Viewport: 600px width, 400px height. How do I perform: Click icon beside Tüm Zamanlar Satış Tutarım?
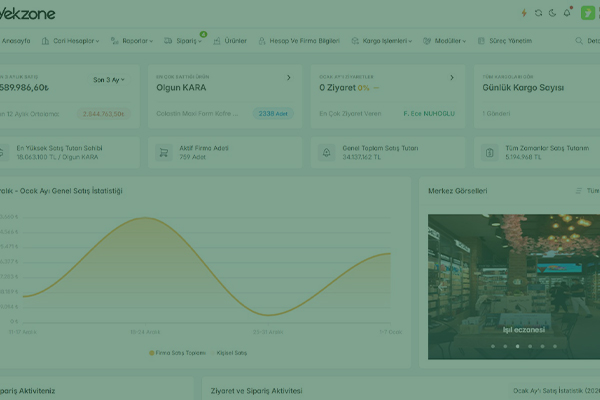pos(489,153)
